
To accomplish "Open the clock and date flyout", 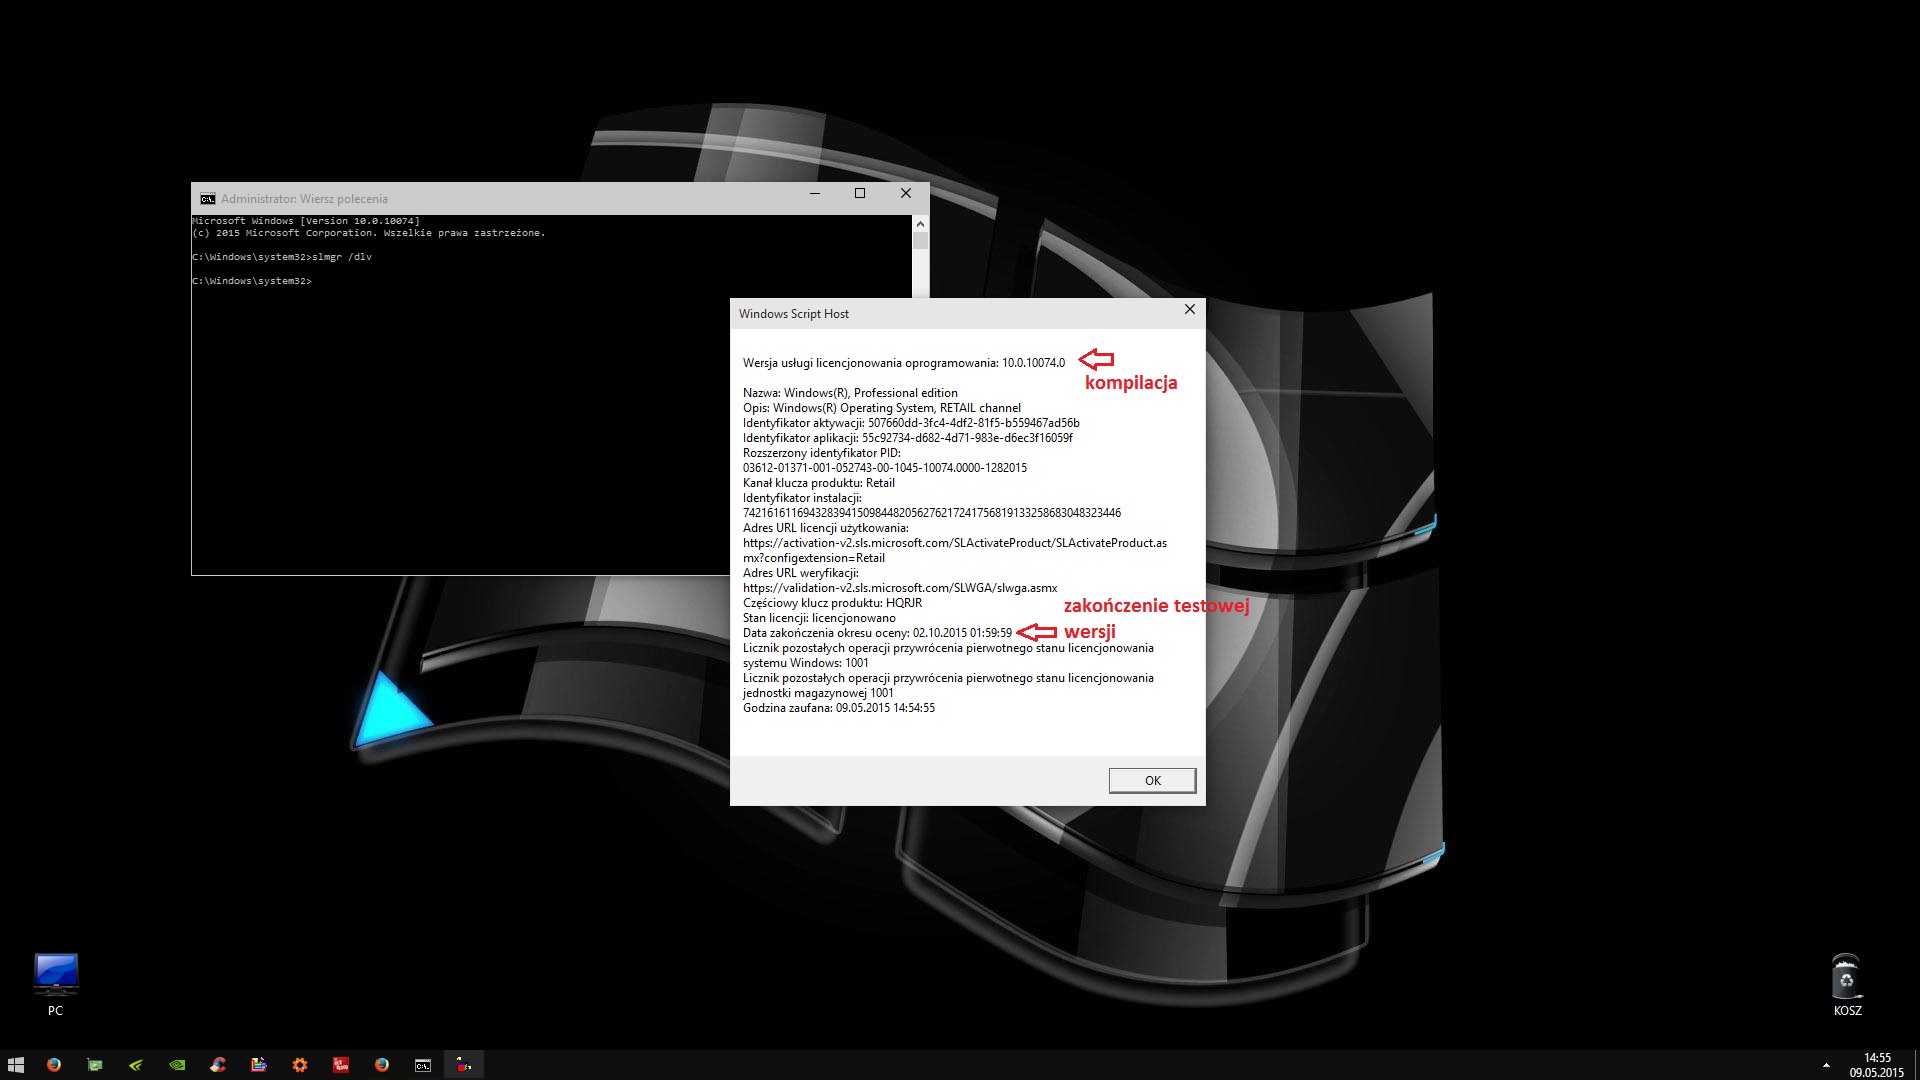I will click(x=1876, y=1065).
